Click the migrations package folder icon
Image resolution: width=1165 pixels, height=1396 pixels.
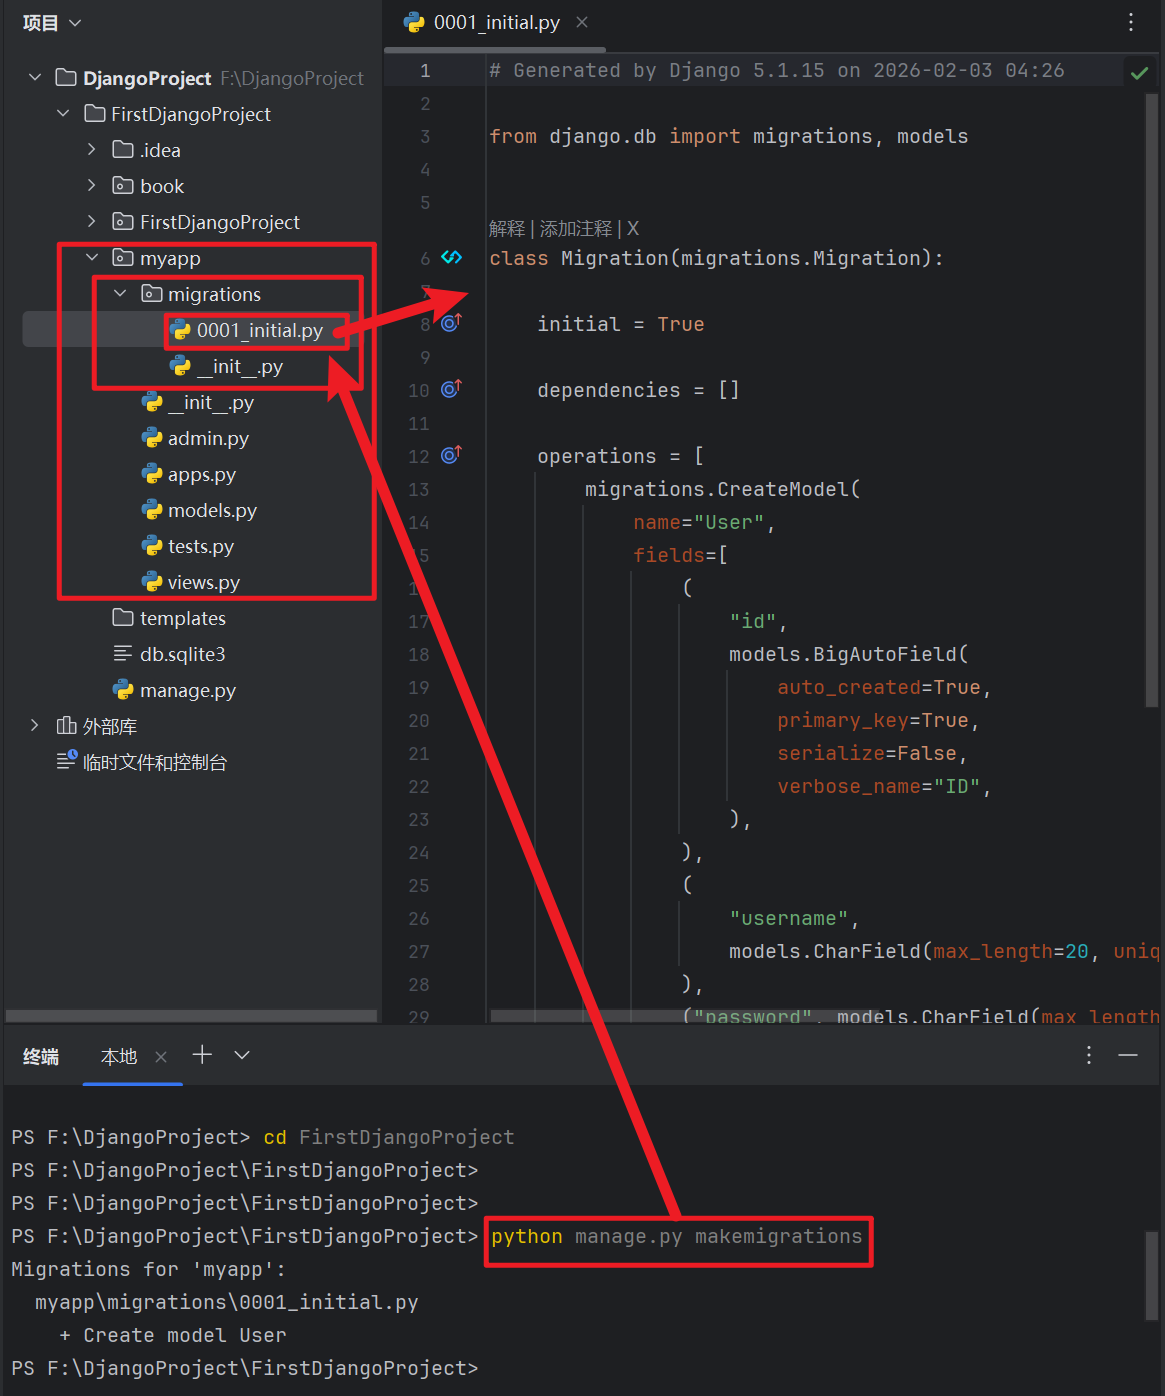[151, 293]
